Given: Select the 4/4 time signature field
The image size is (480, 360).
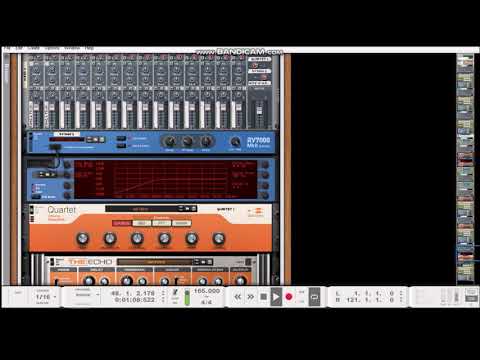Looking at the screenshot, I should pos(207,302).
